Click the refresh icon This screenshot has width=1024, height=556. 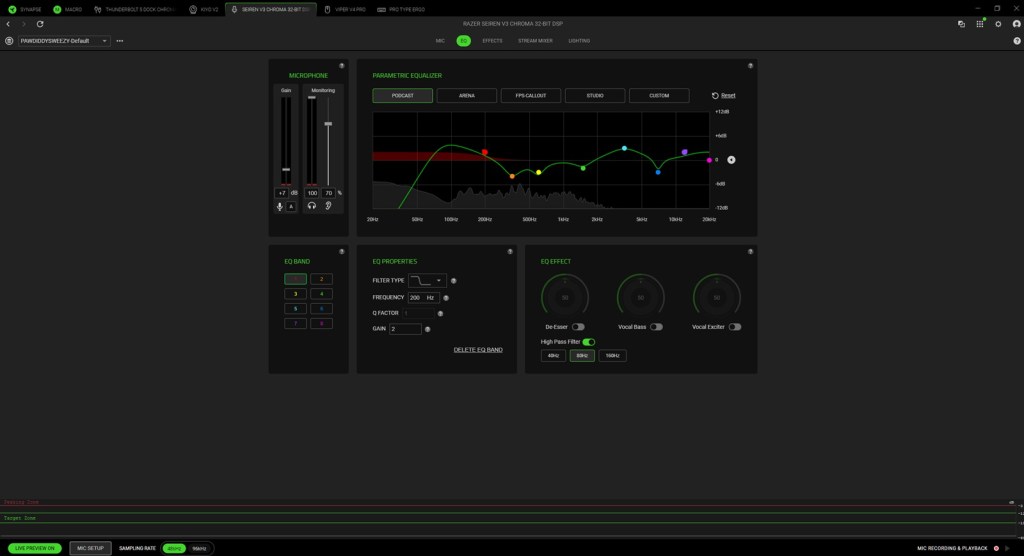(40, 24)
